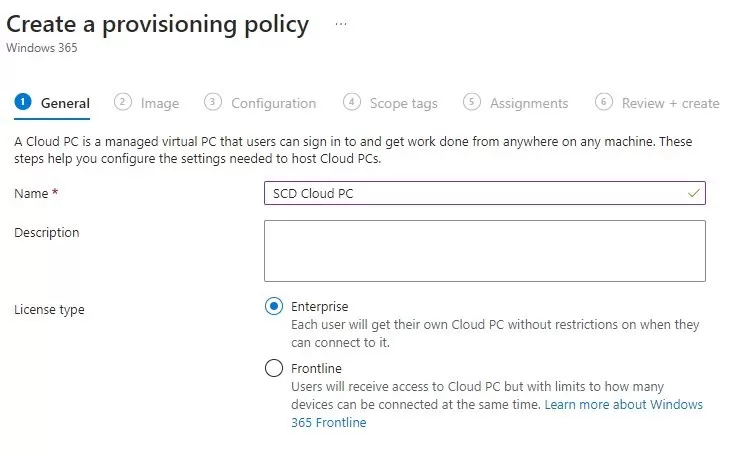Jump to the Review + create step
Screen dimensions: 753x452
click(x=657, y=103)
